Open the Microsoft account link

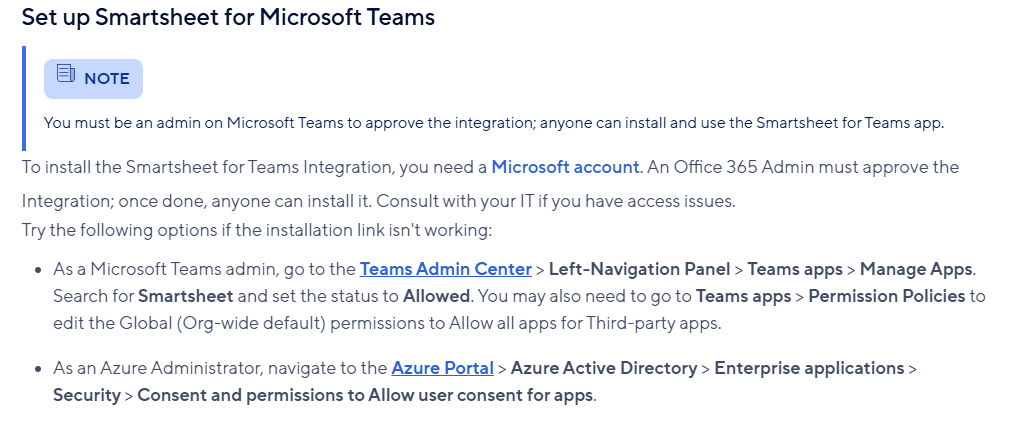coord(565,167)
